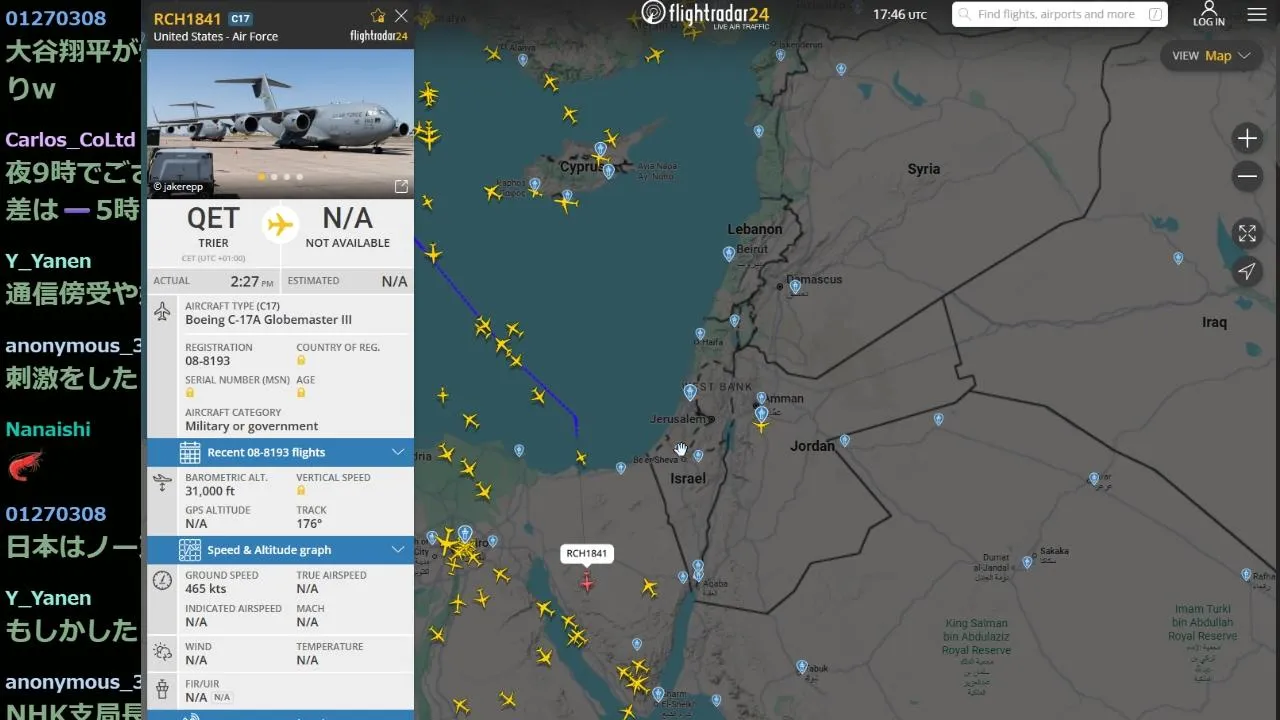Select second photo carousel dot
Image resolution: width=1280 pixels, height=720 pixels.
[274, 177]
